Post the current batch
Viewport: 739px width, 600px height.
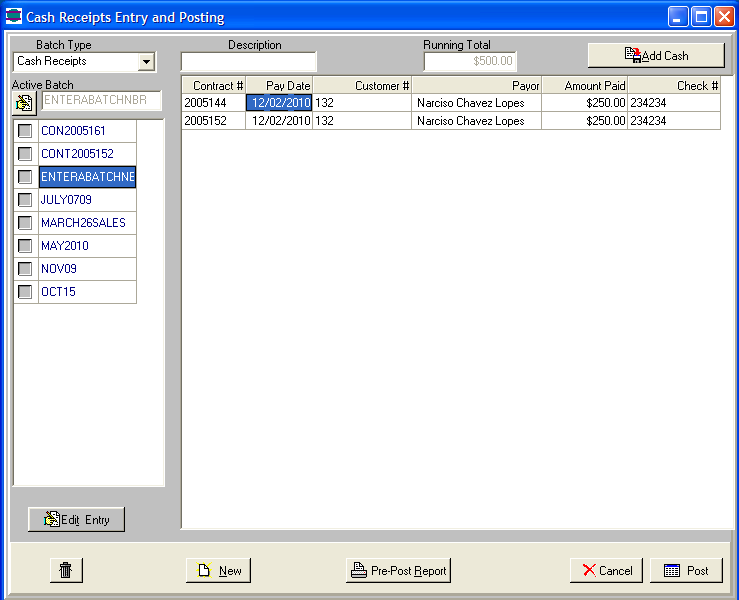[686, 570]
